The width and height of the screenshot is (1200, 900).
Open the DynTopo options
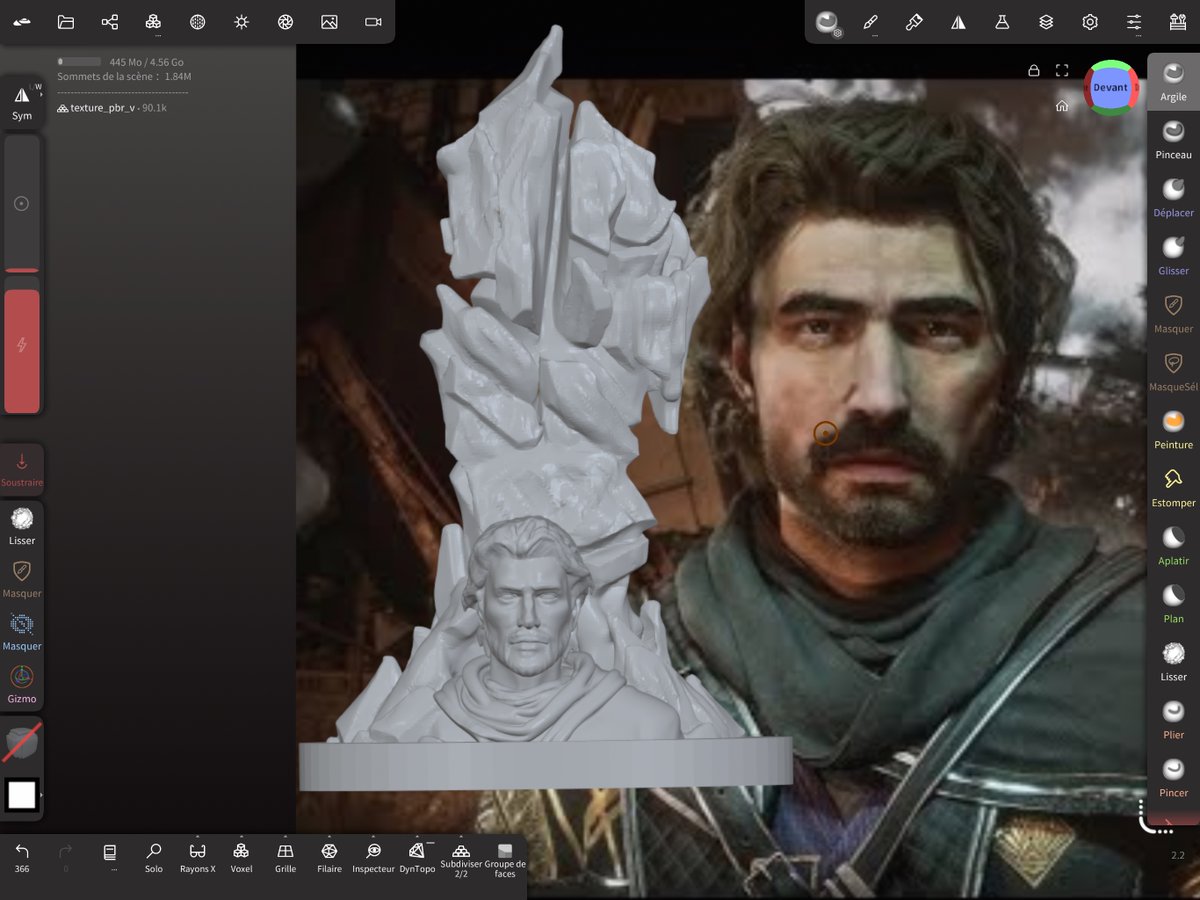tap(417, 857)
